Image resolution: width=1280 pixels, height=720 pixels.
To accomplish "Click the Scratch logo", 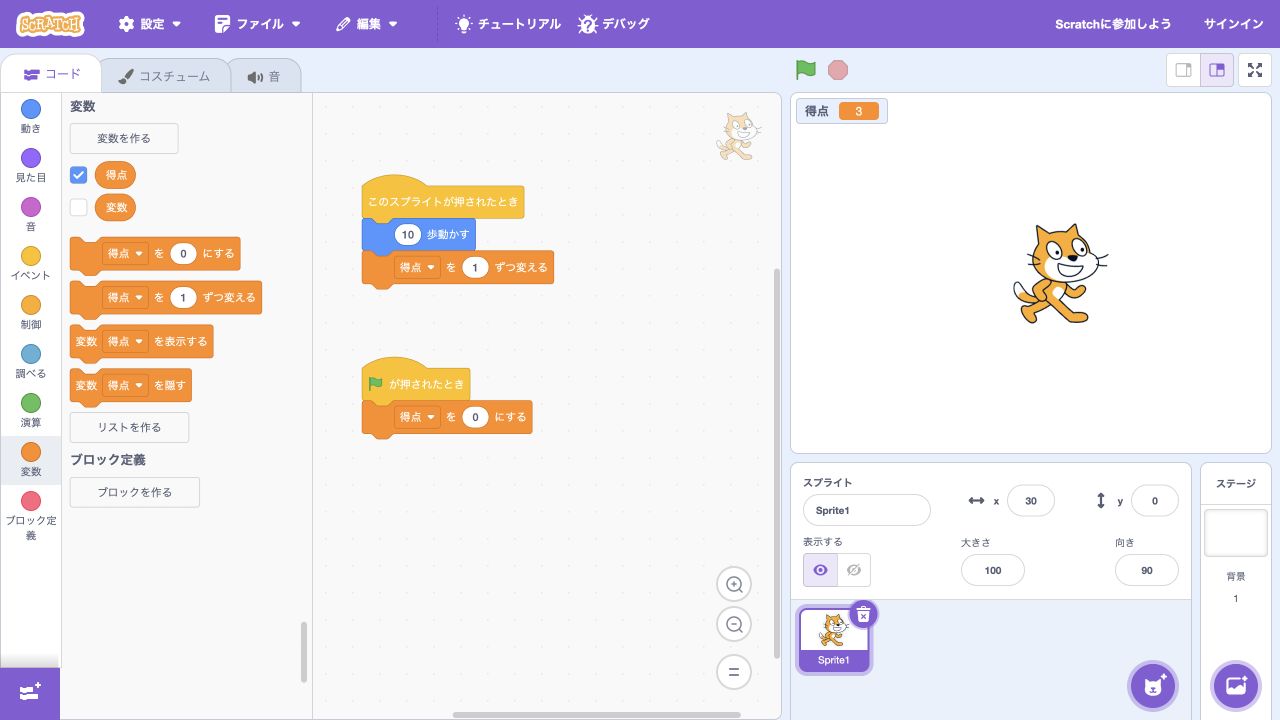I will pos(50,24).
